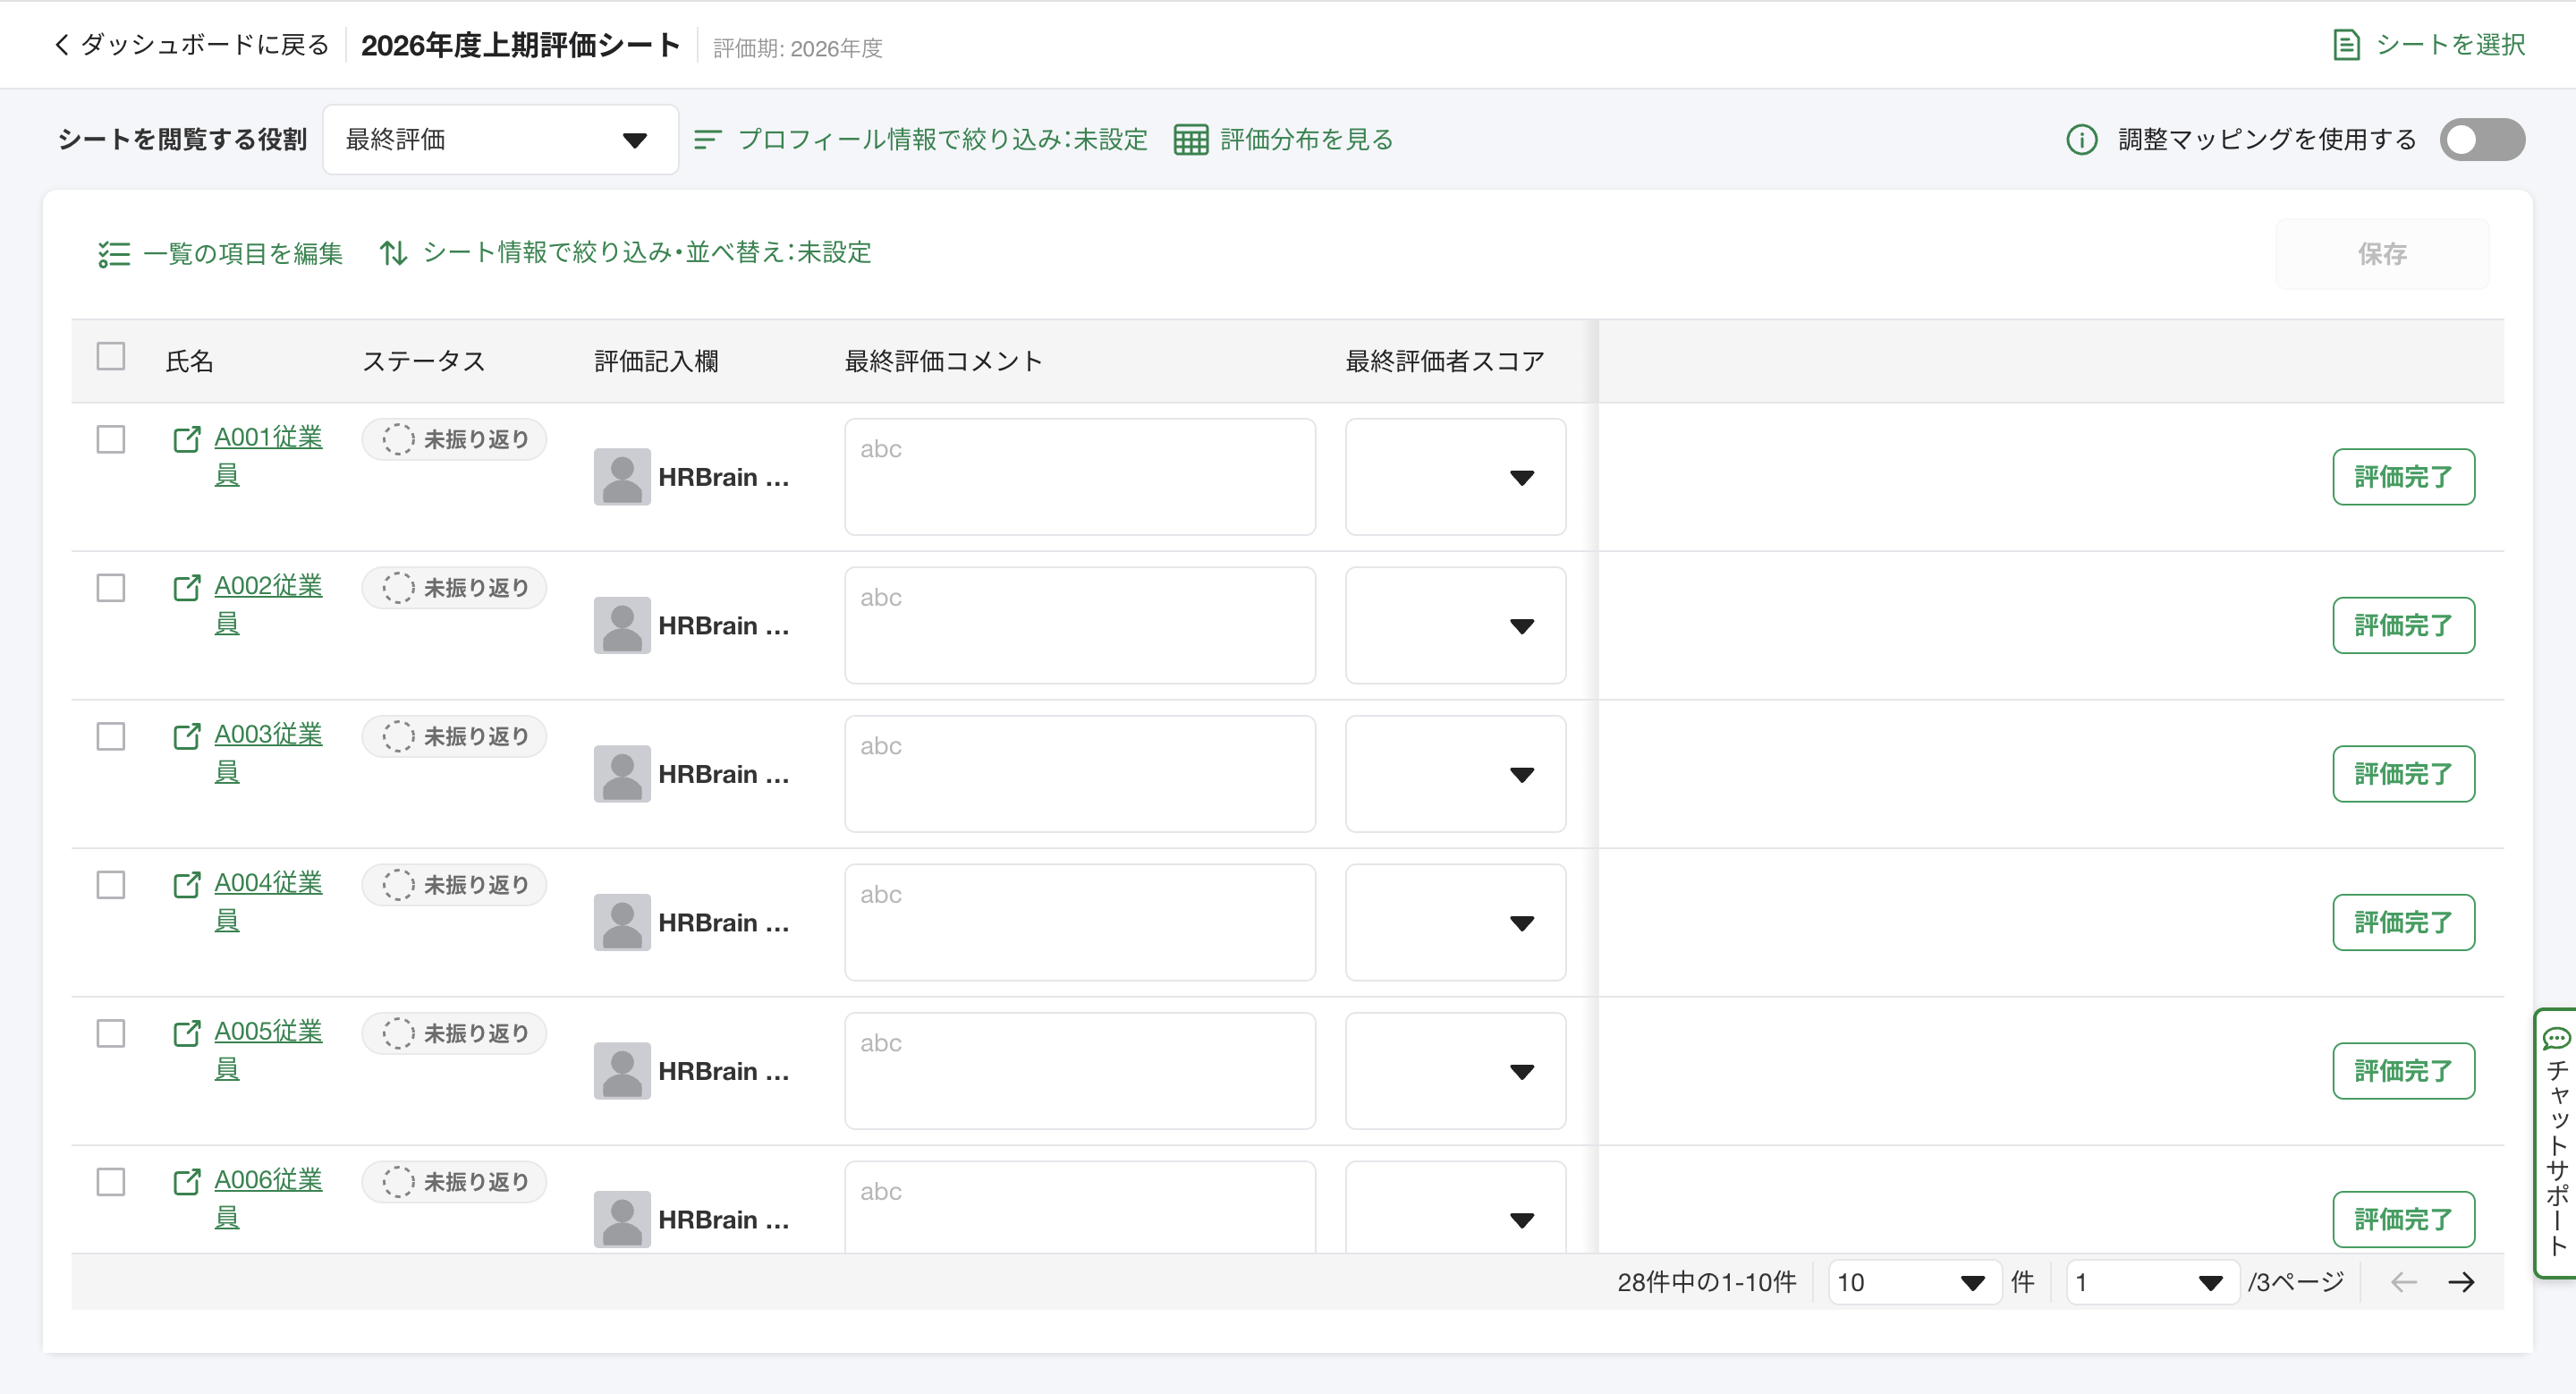Click the edit list columns checklist icon

click(x=114, y=254)
